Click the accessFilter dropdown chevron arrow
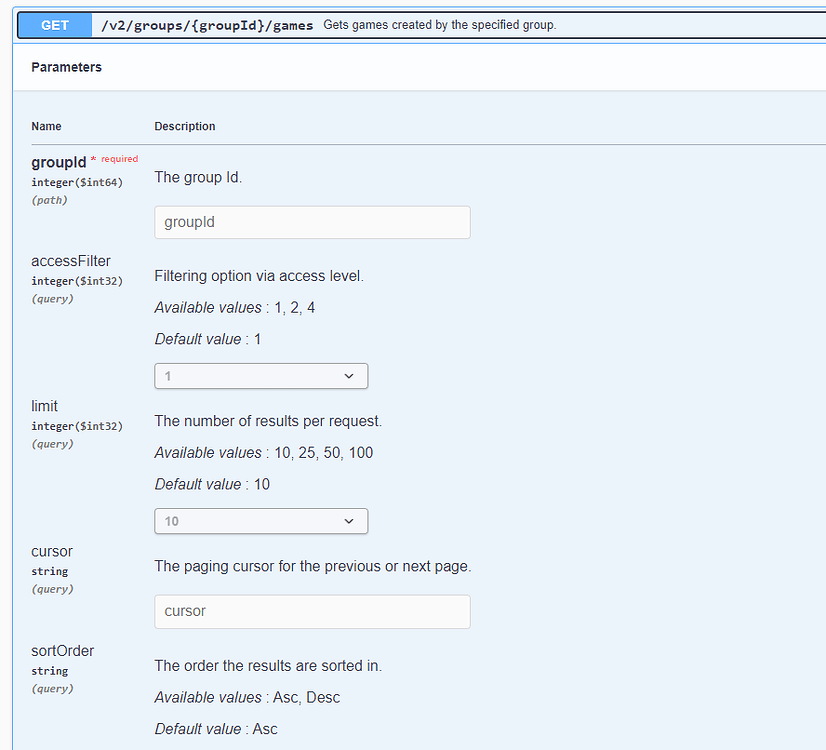 coord(348,375)
